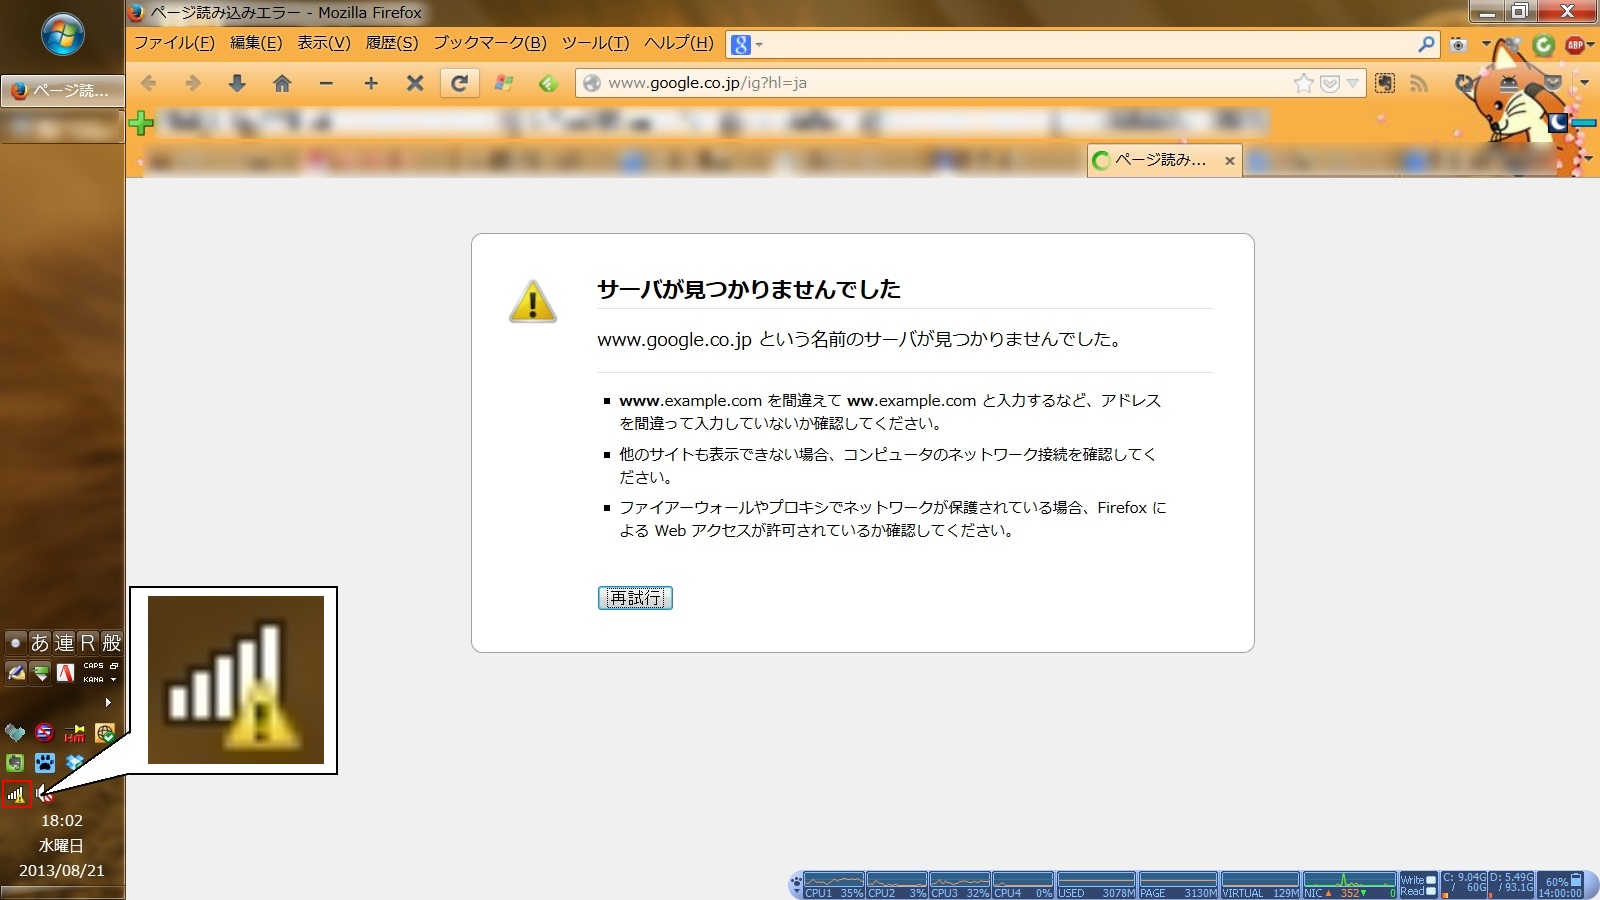Click the RSS feed subscribe icon
The width and height of the screenshot is (1600, 900).
pos(1419,83)
